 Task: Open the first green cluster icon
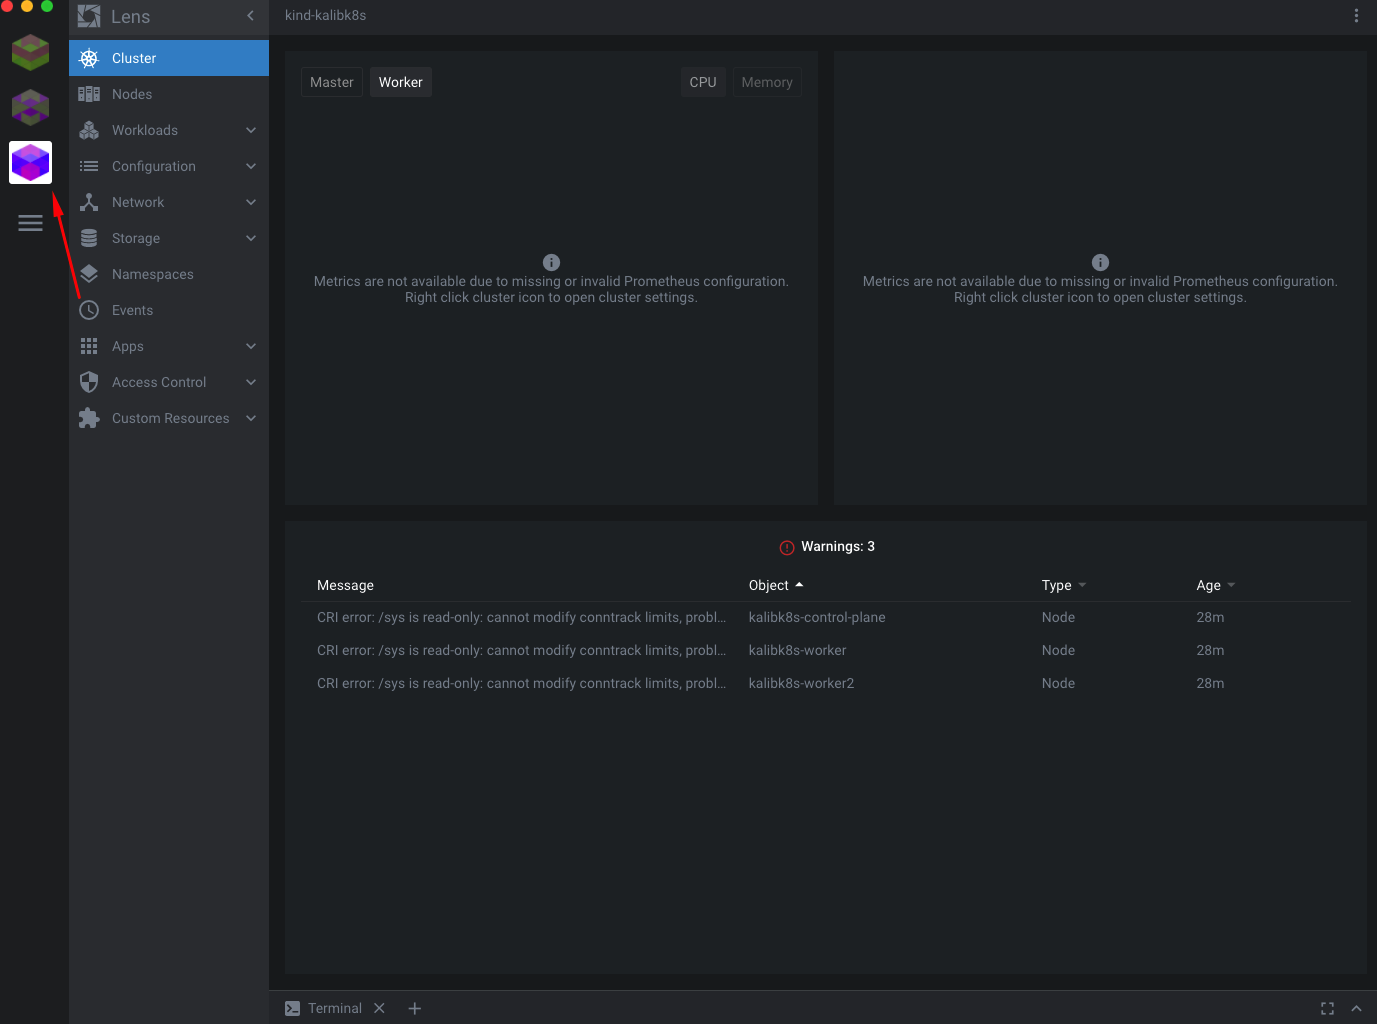tap(30, 52)
